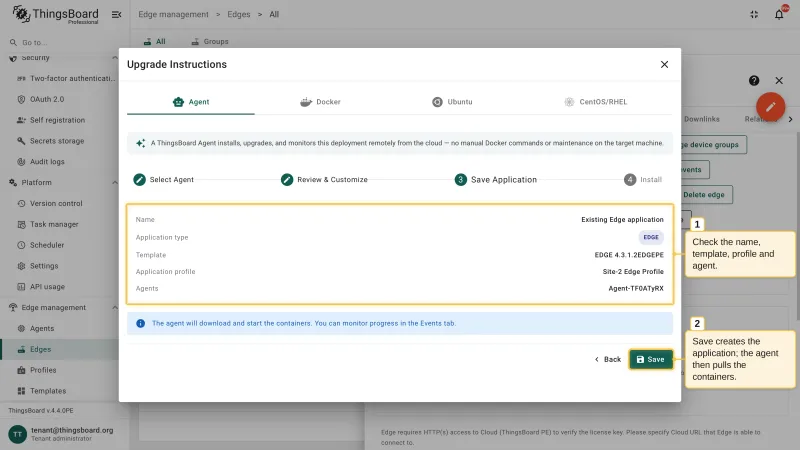The height and width of the screenshot is (450, 800).
Task: Open Two-factor authentication
Action: 65,79
